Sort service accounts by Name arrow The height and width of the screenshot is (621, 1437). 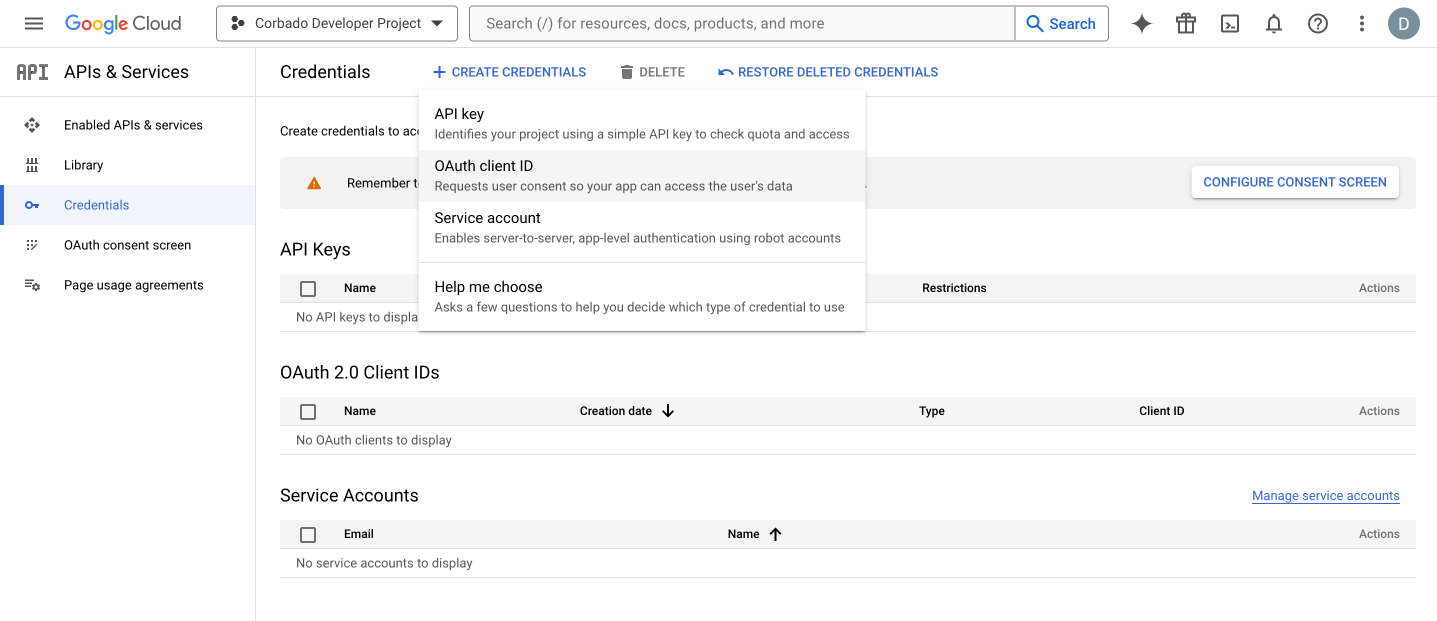775,534
